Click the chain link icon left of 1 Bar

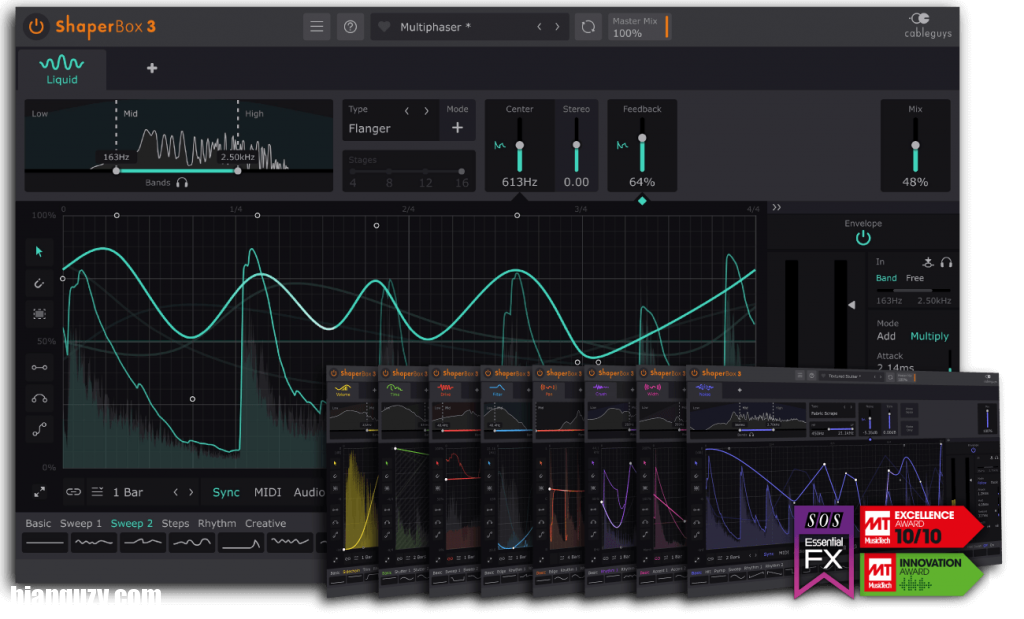point(73,492)
